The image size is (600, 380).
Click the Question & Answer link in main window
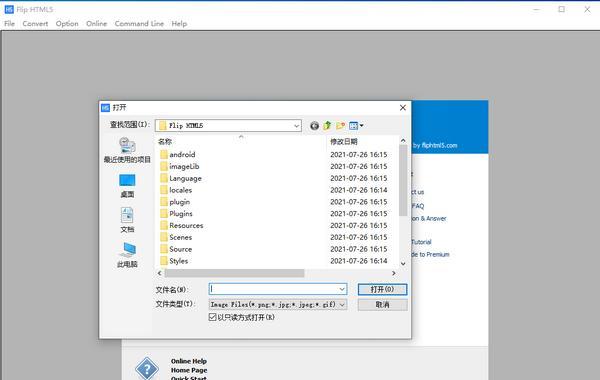(429, 219)
